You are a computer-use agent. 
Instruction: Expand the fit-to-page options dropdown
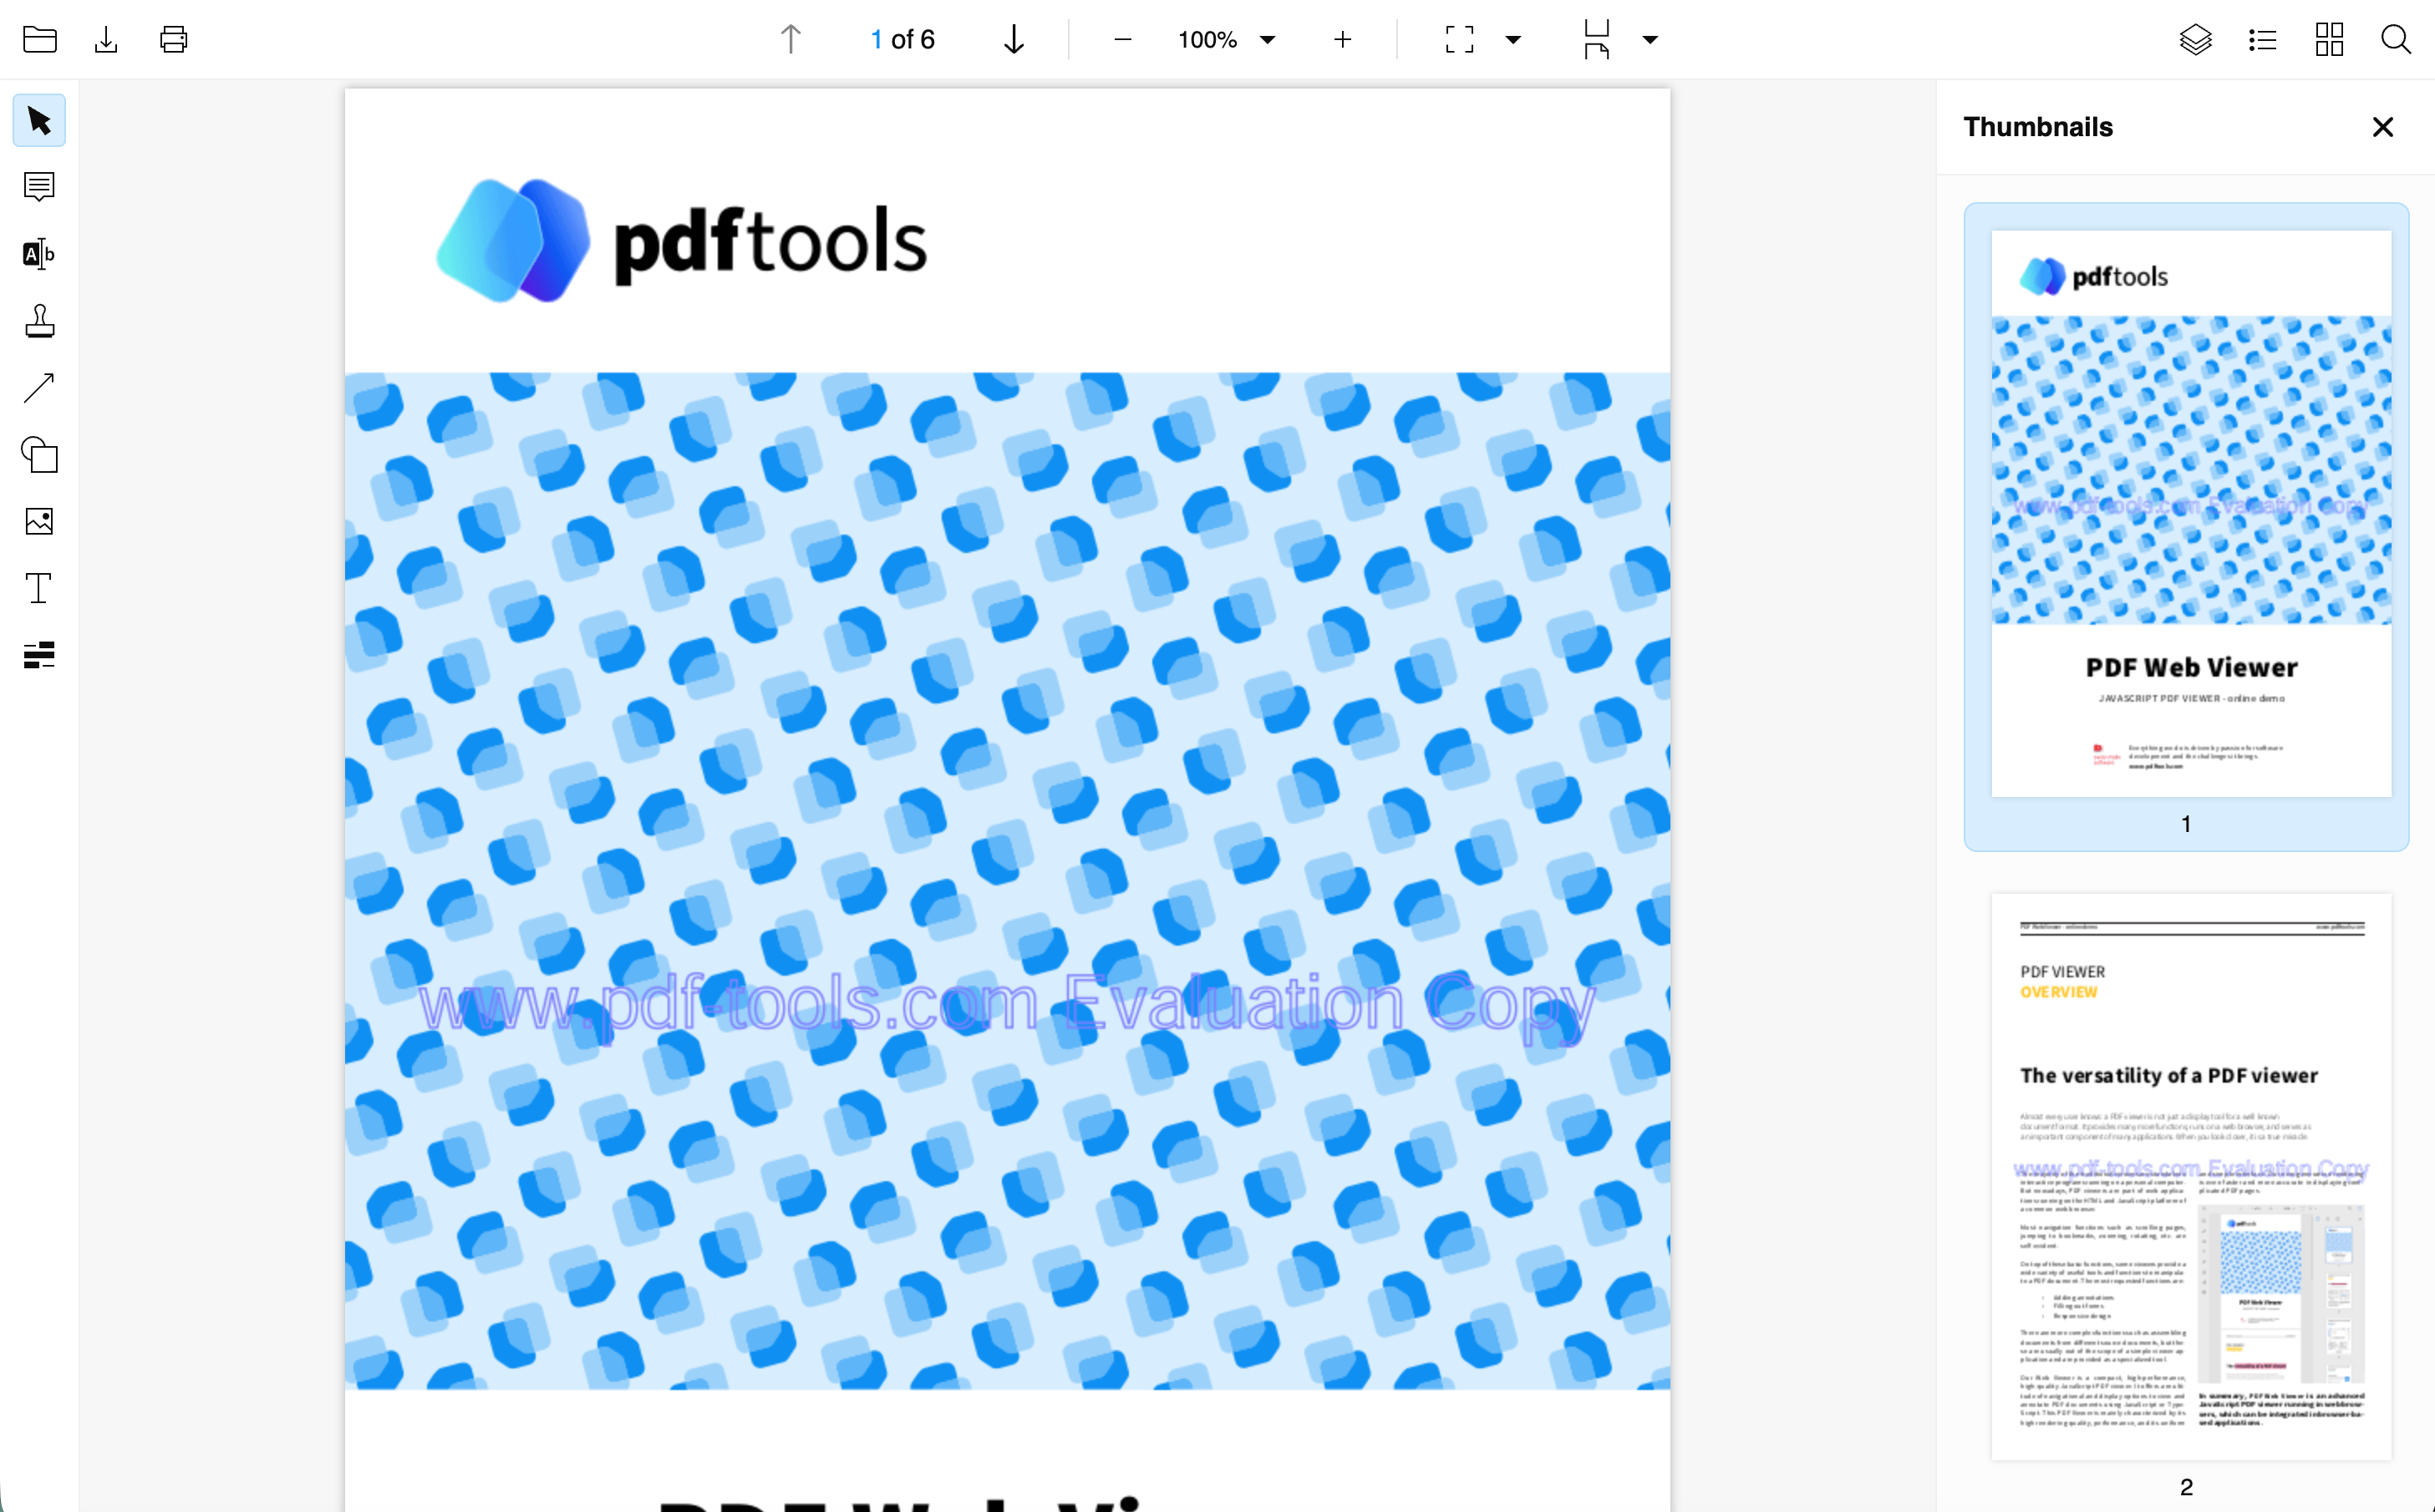point(1516,39)
